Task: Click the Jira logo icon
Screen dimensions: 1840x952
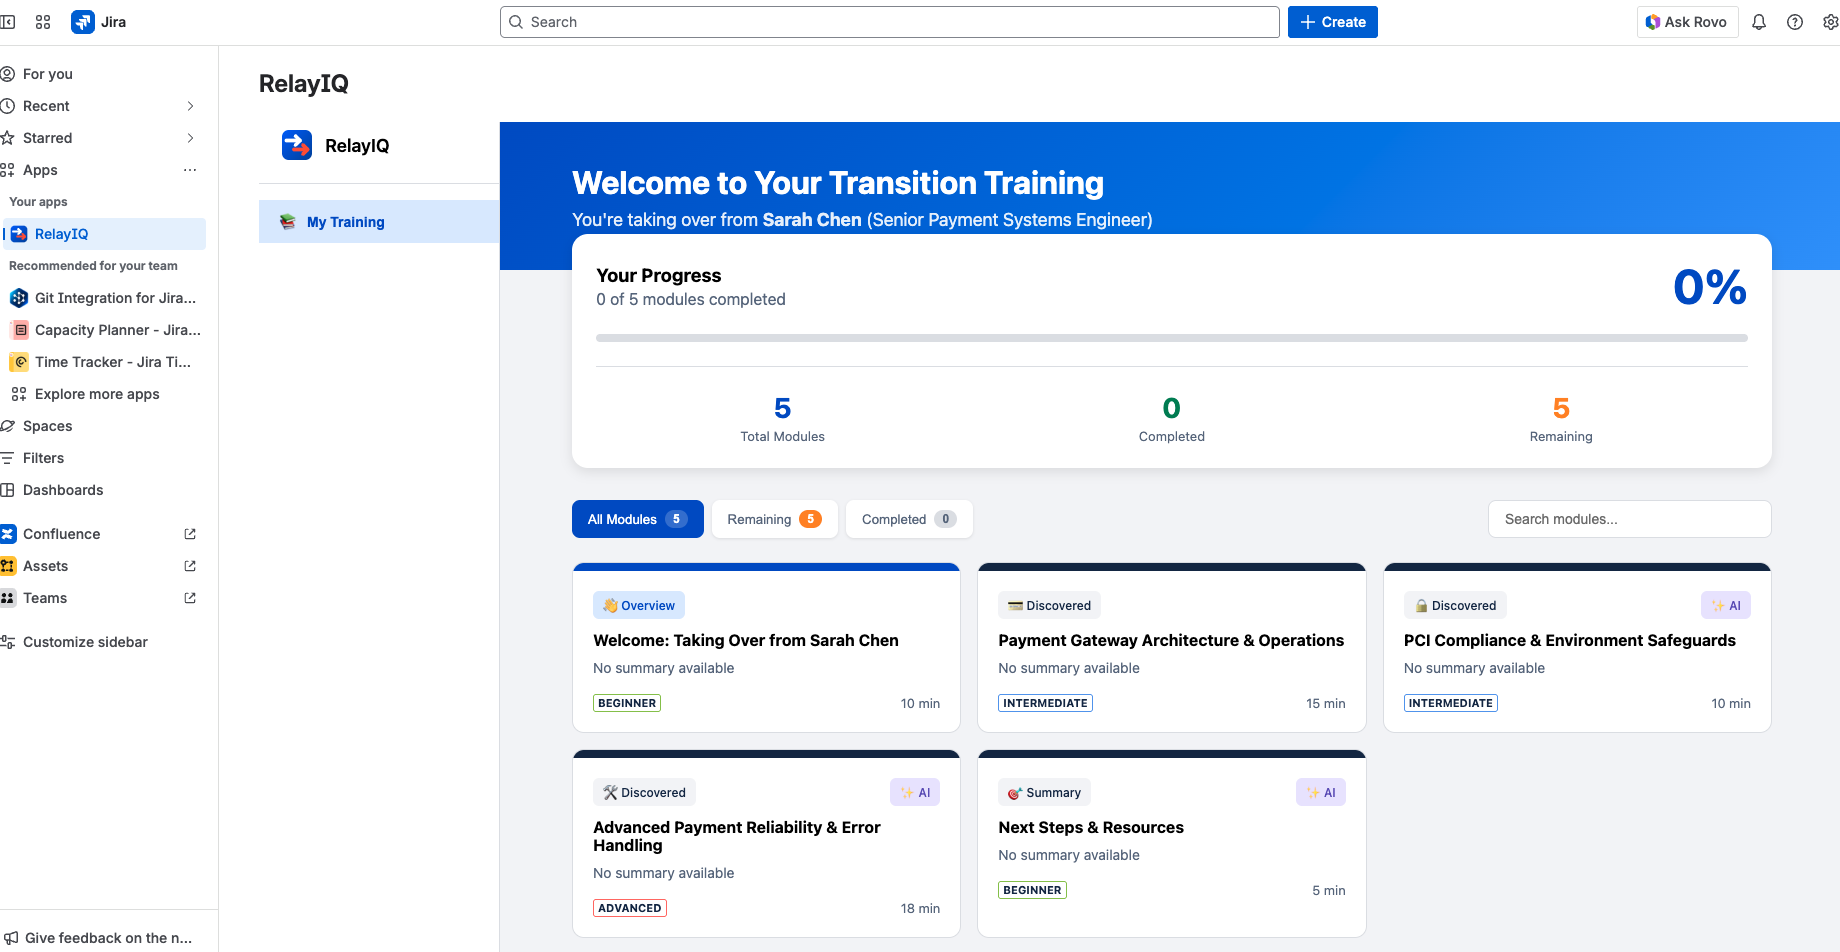Action: pos(83,22)
